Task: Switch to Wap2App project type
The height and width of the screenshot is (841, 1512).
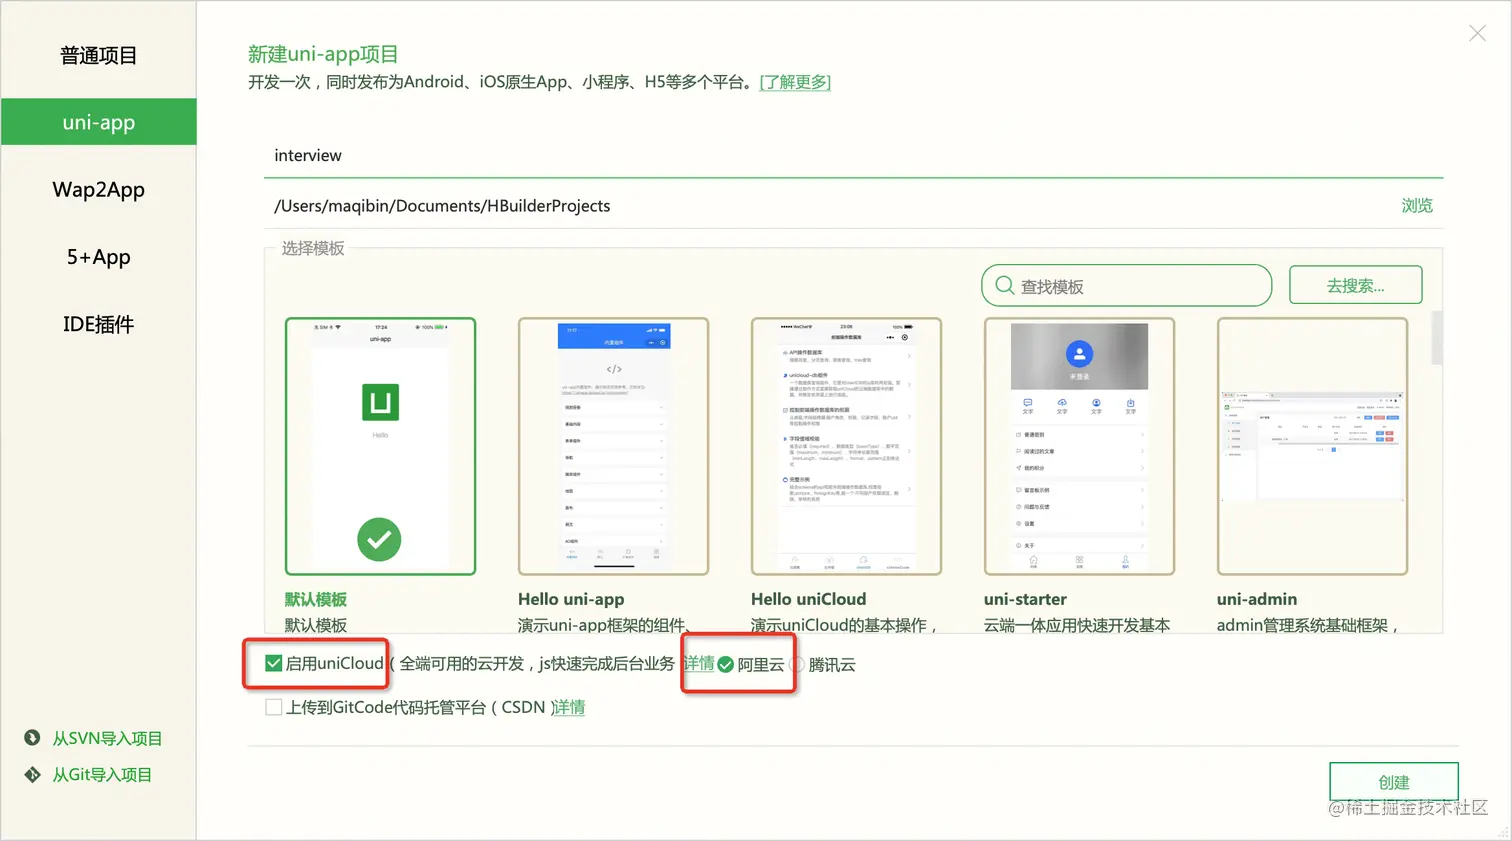Action: click(x=98, y=189)
